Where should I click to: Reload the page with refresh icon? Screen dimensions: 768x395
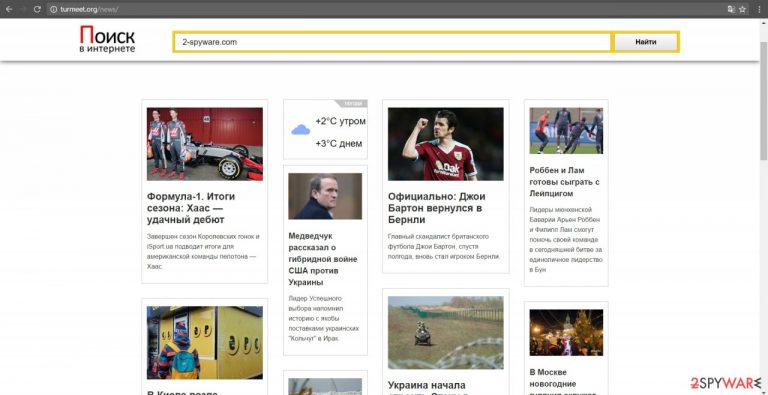[x=37, y=9]
